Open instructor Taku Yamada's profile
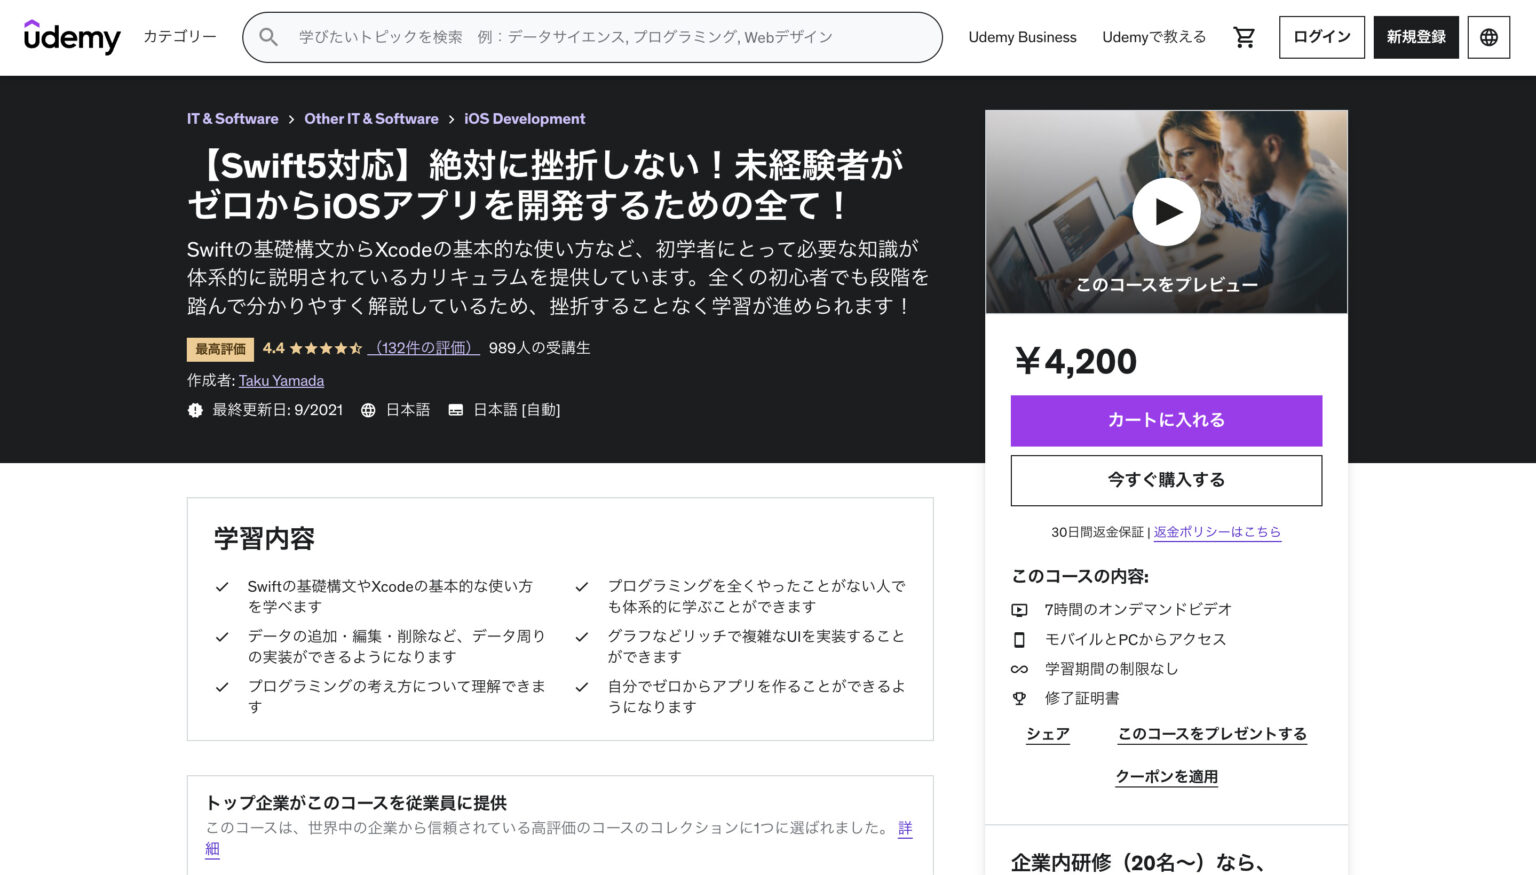The width and height of the screenshot is (1536, 875). pyautogui.click(x=281, y=380)
